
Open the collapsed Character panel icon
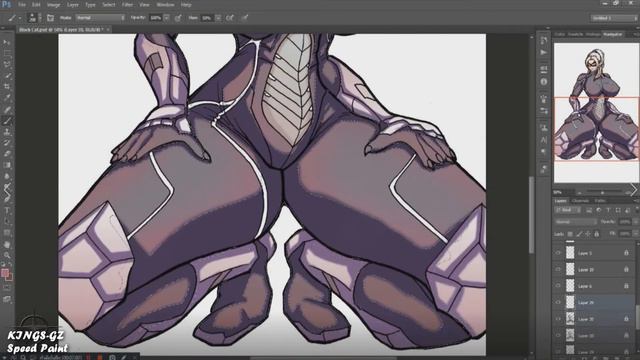pyautogui.click(x=544, y=140)
